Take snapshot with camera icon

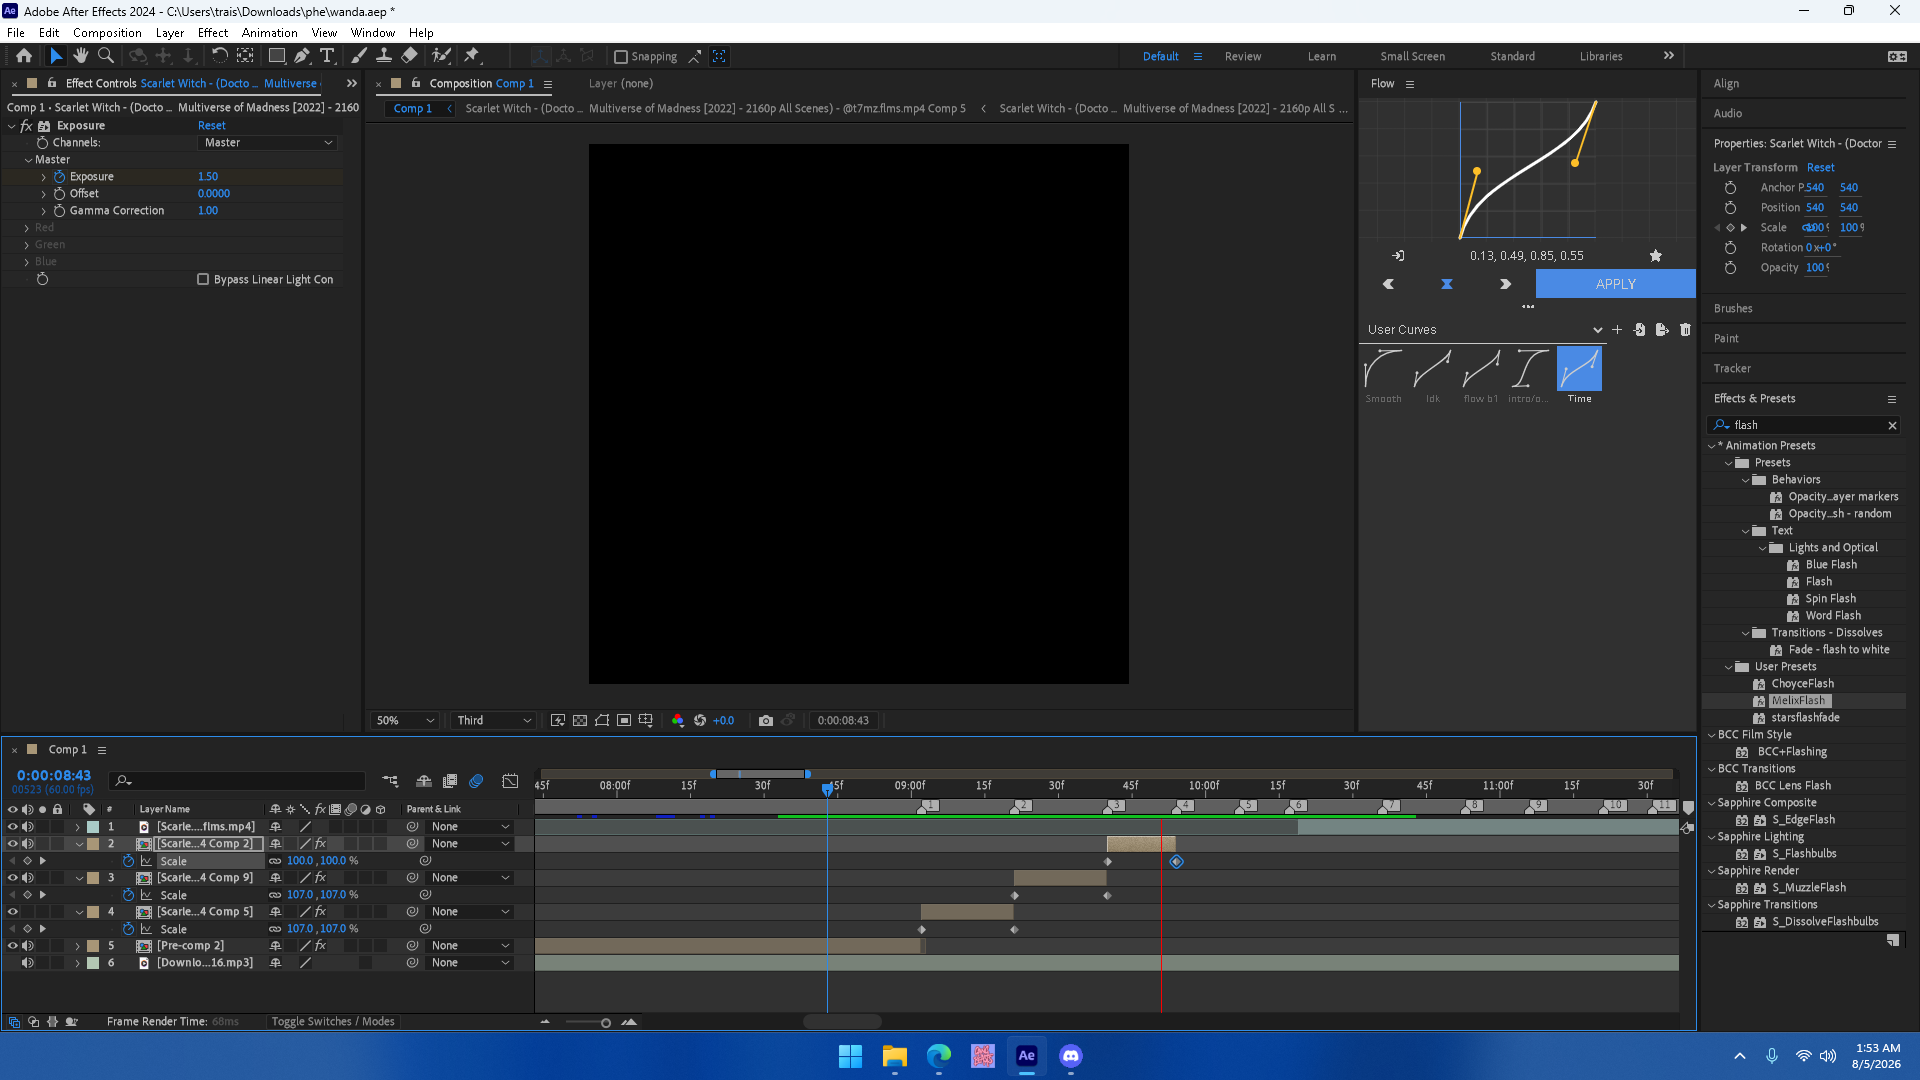tap(766, 720)
